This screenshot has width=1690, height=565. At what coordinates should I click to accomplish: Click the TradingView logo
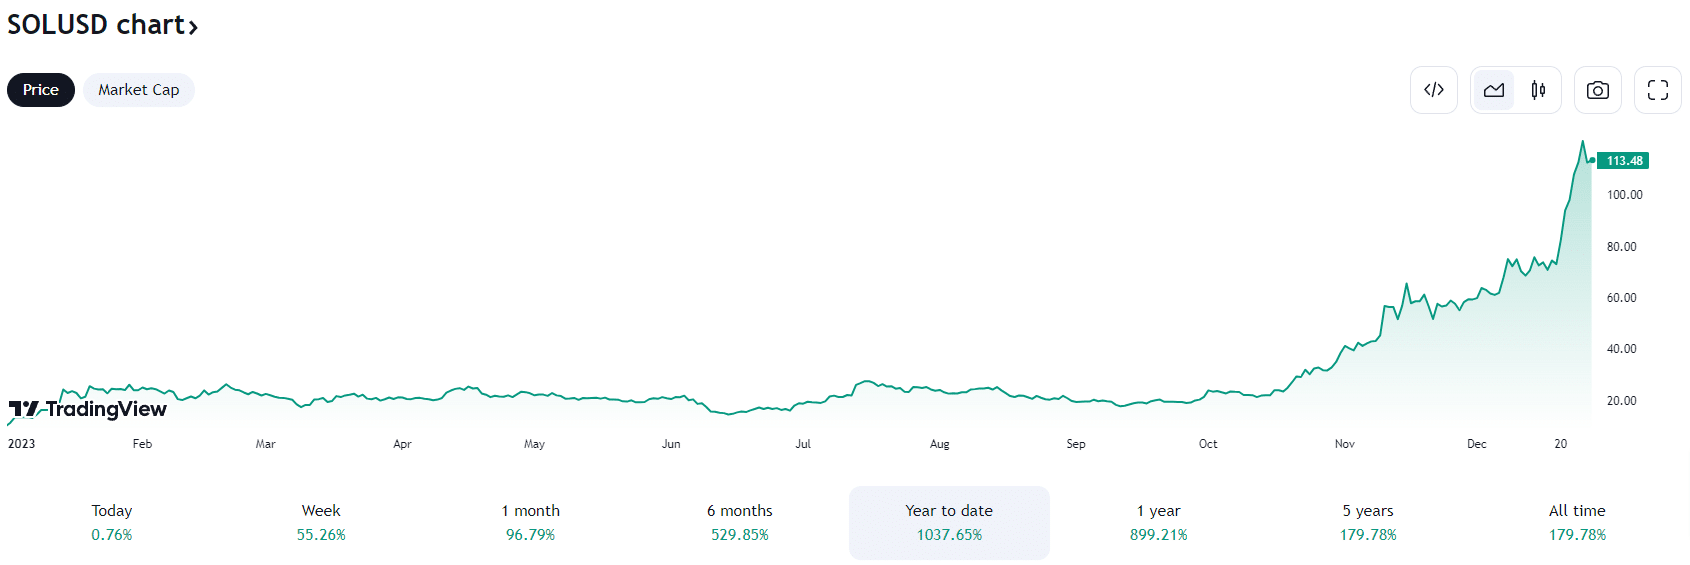click(88, 409)
